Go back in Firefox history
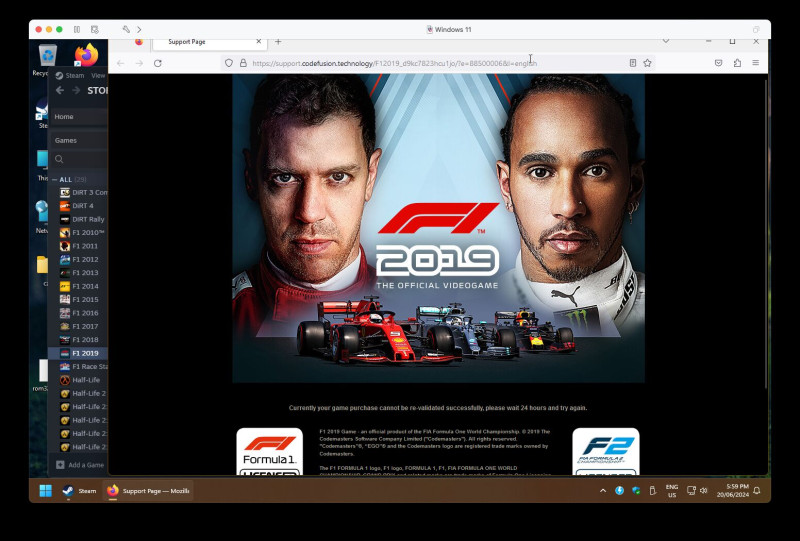Viewport: 800px width, 541px height. (x=120, y=63)
